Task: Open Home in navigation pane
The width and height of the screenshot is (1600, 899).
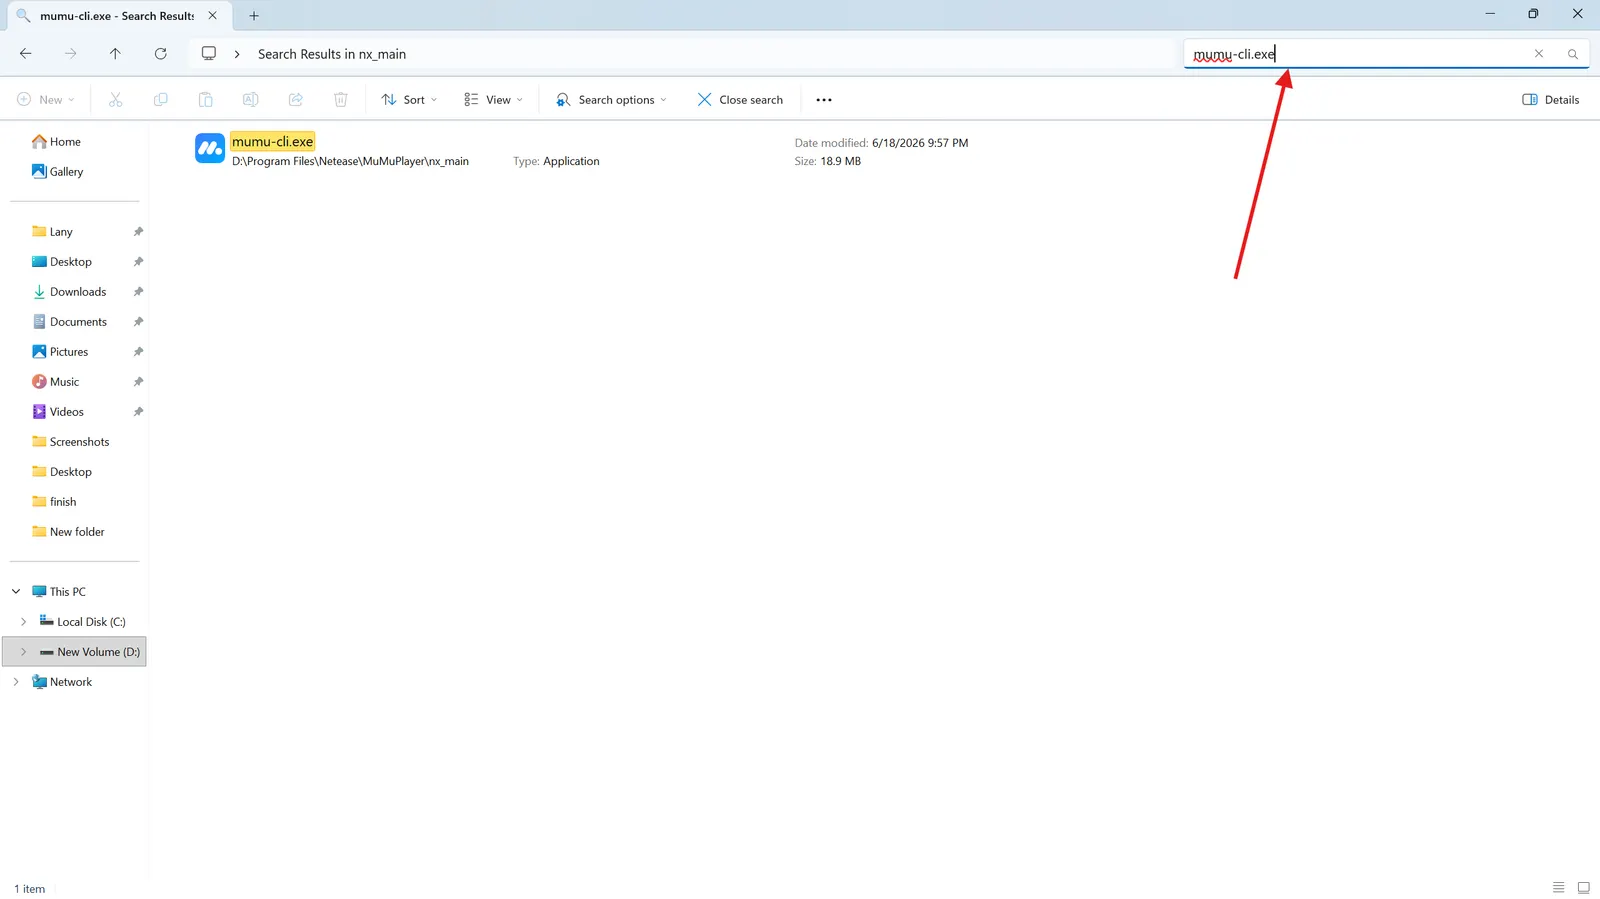Action: tap(57, 142)
